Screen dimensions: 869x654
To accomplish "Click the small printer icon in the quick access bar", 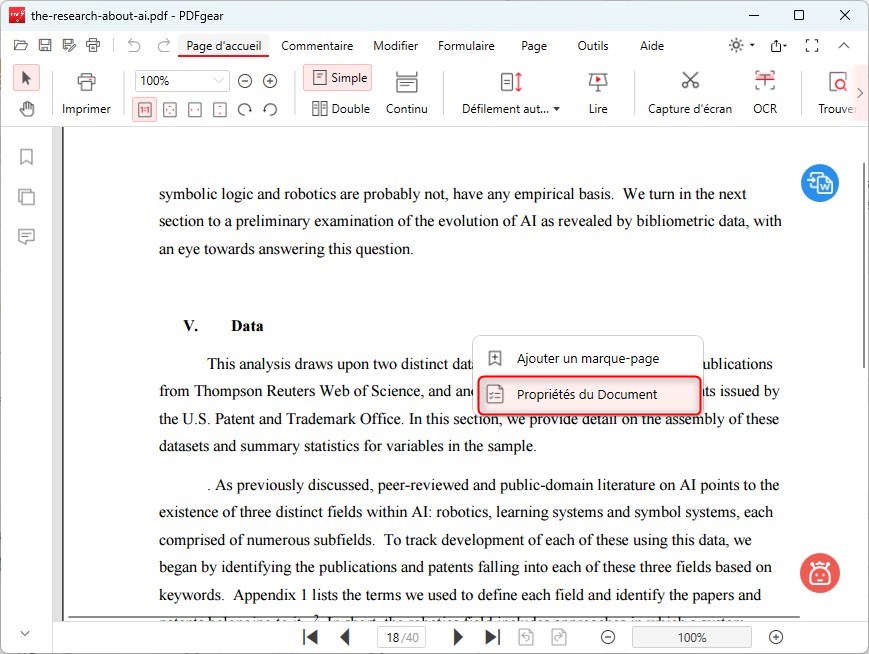I will tap(93, 45).
